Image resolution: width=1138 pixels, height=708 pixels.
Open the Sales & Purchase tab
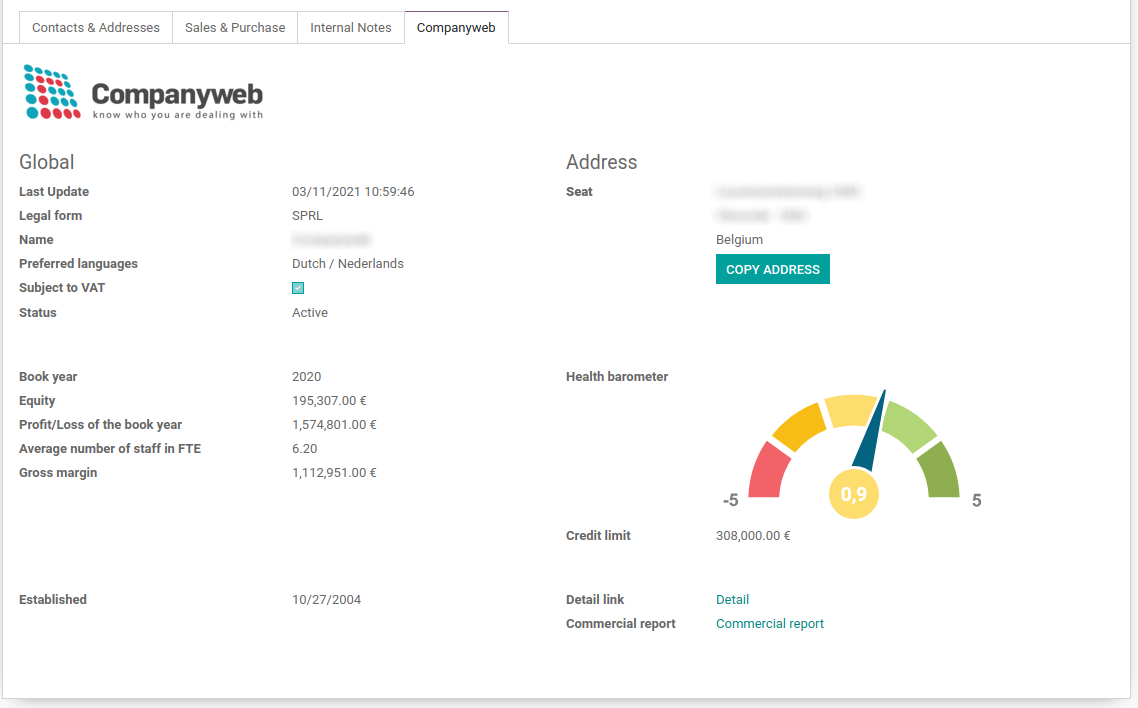(234, 27)
